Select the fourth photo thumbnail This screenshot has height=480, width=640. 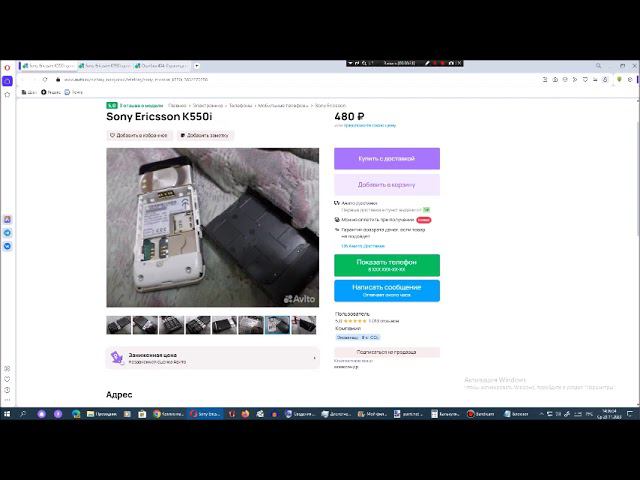198,325
